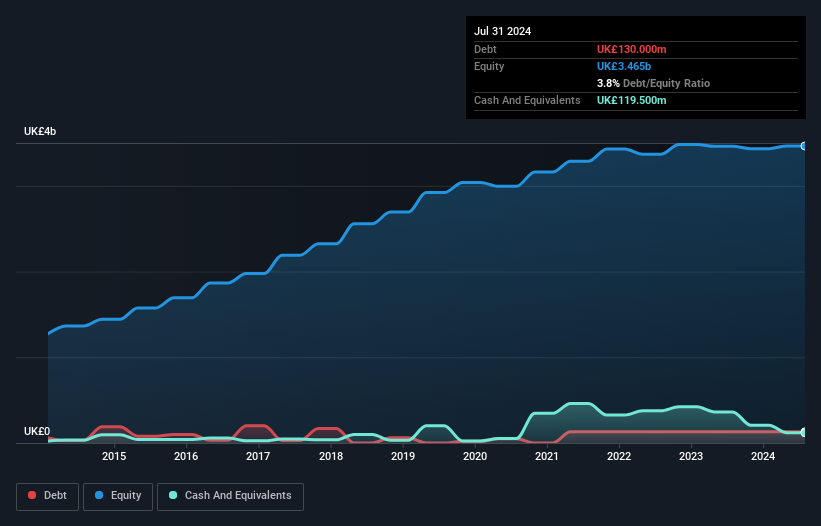Click the UK£4b y-axis label
Viewport: 821px width, 526px height.
click(x=41, y=132)
